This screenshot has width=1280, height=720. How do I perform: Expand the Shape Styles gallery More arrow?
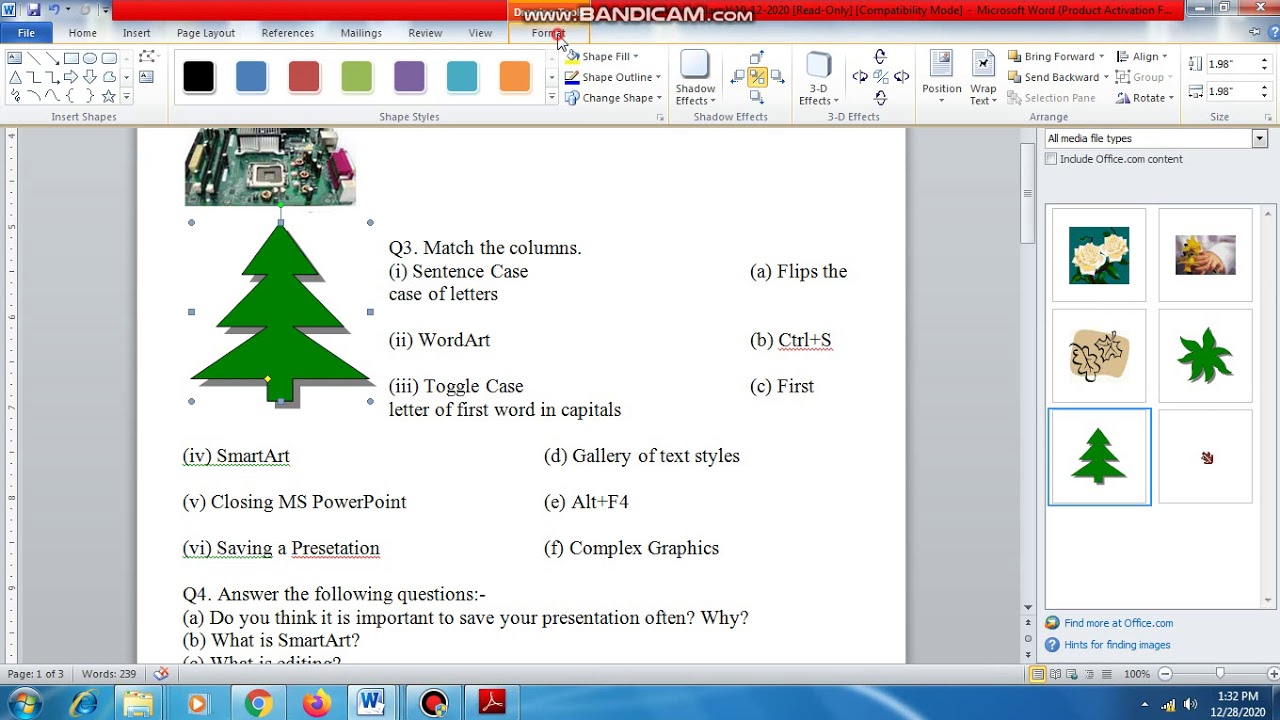(x=551, y=97)
